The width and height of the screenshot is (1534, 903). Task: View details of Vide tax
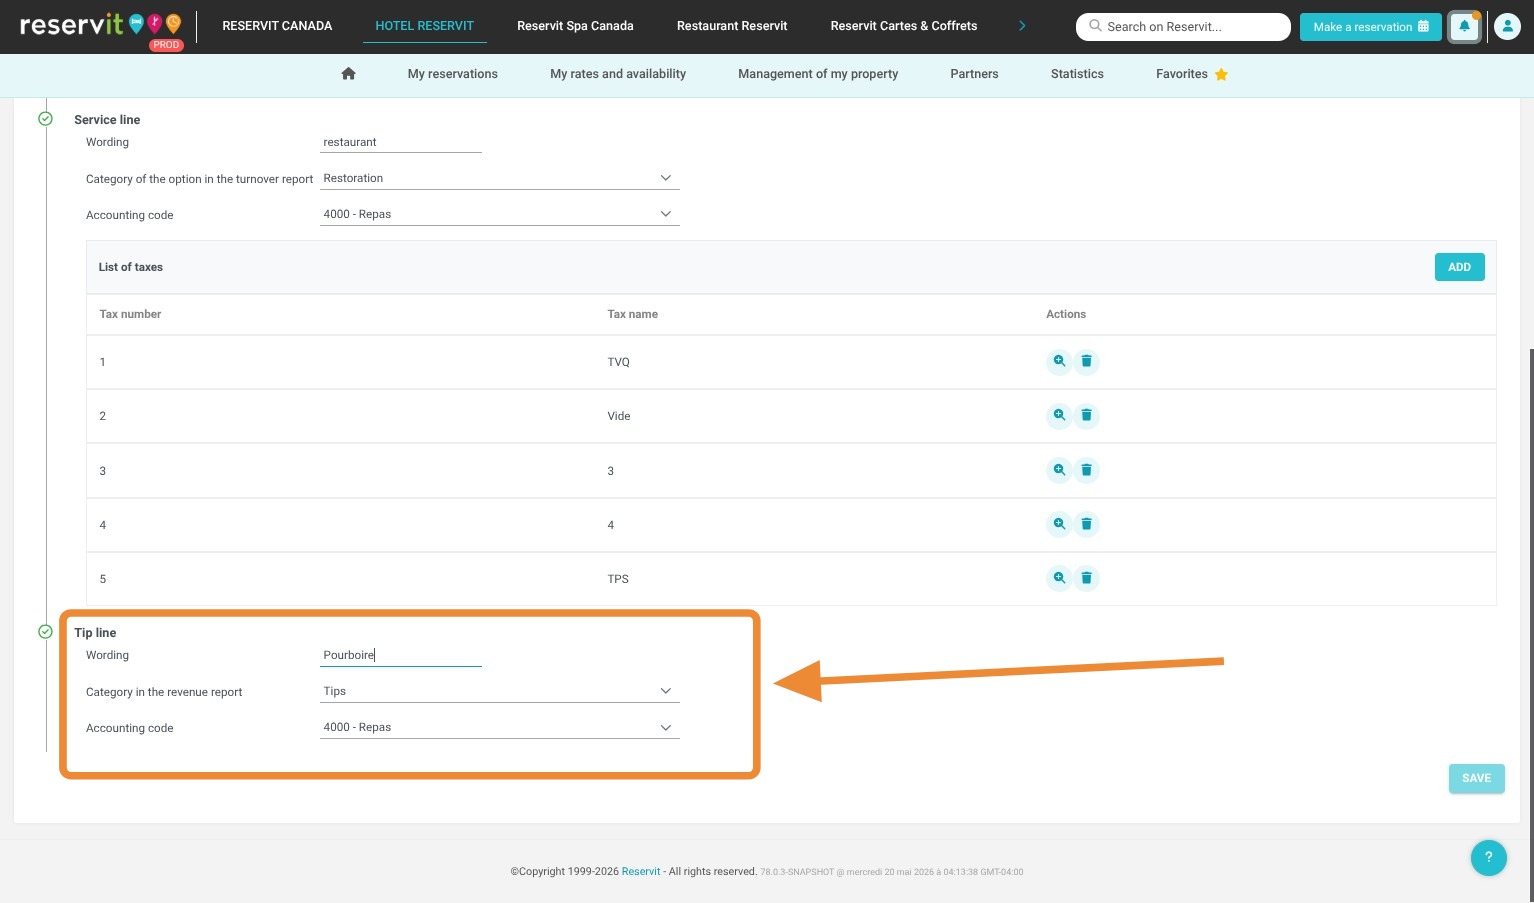pyautogui.click(x=1059, y=415)
